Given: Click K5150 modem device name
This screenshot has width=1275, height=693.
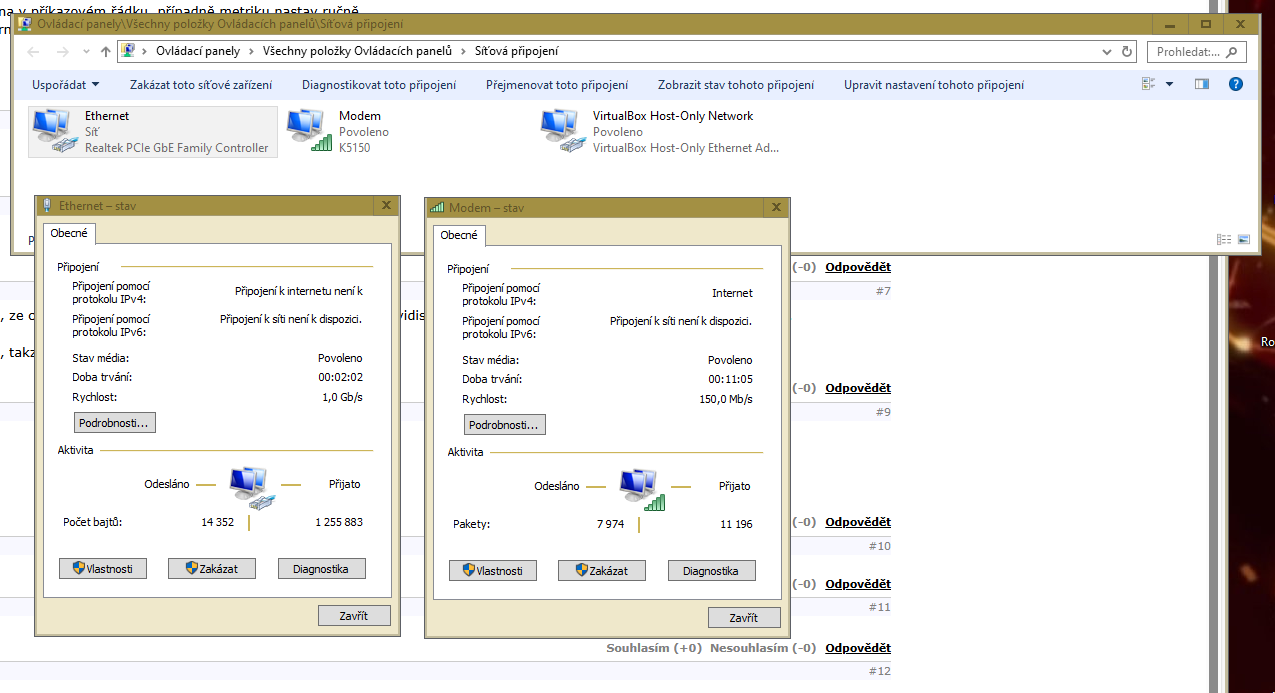Looking at the screenshot, I should [354, 148].
